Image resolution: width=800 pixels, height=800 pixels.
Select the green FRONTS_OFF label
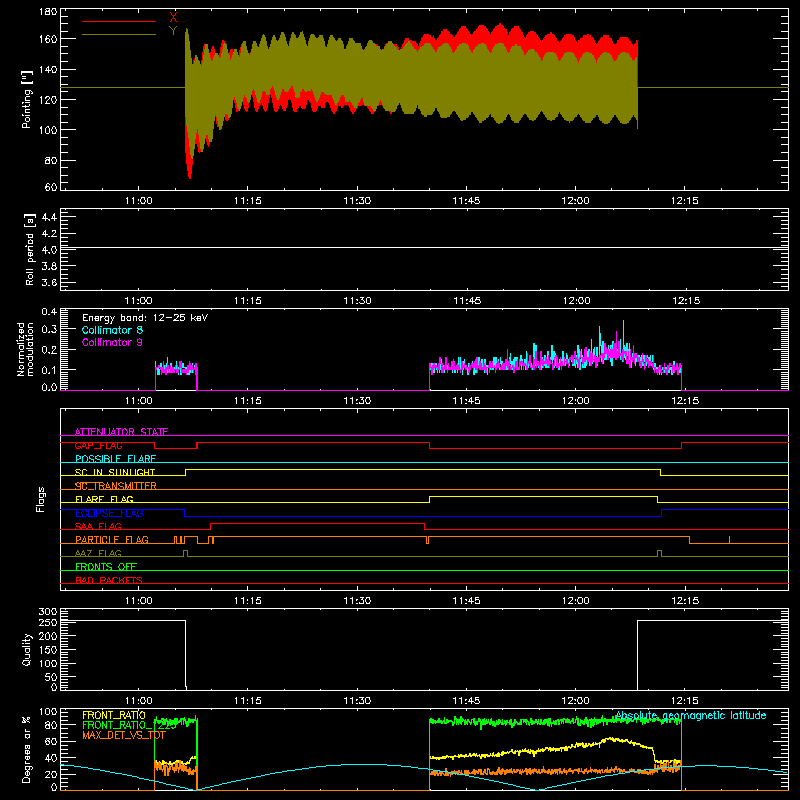click(x=106, y=566)
